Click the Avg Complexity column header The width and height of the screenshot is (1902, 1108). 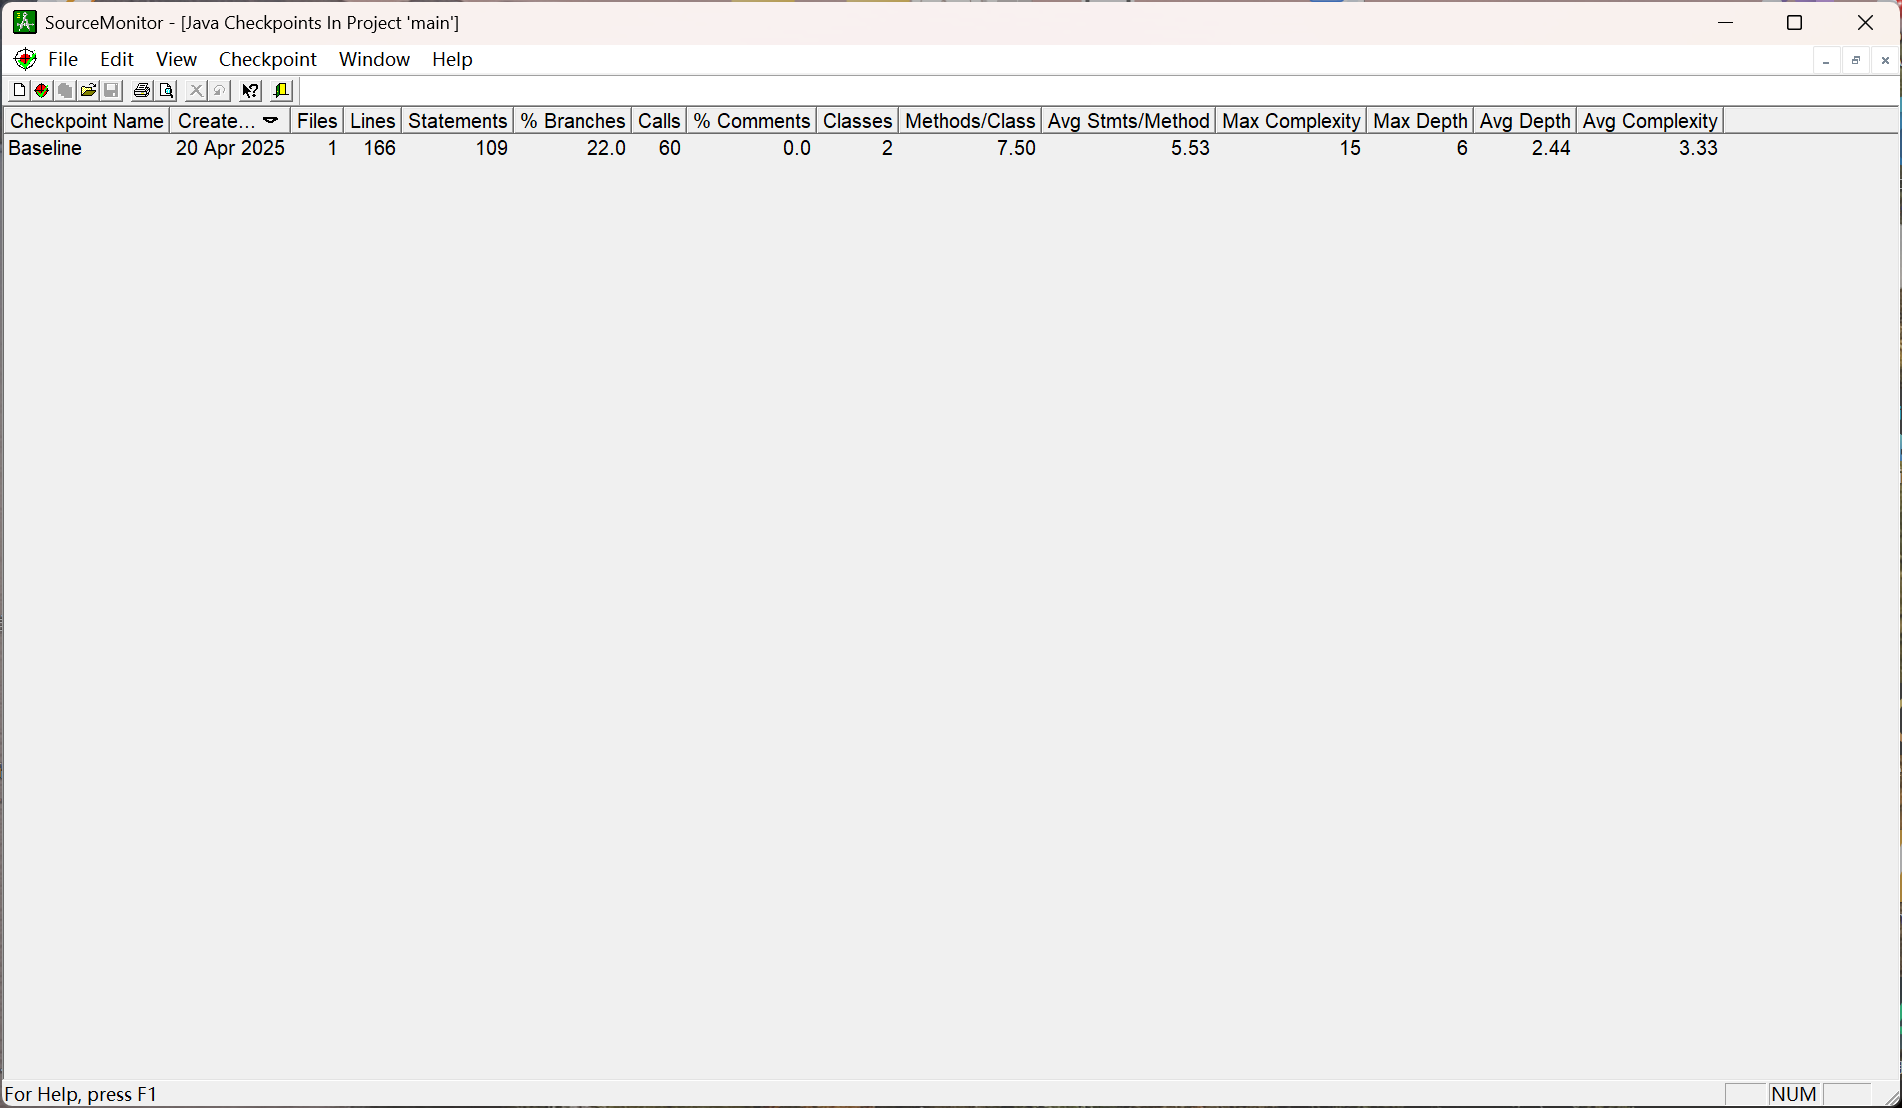point(1650,121)
